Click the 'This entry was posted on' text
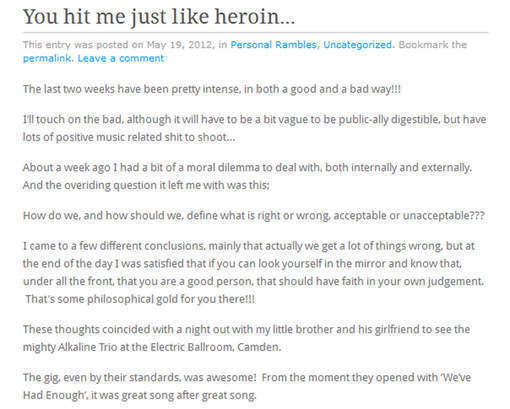Viewport: 510px width, 409px height. (x=83, y=45)
